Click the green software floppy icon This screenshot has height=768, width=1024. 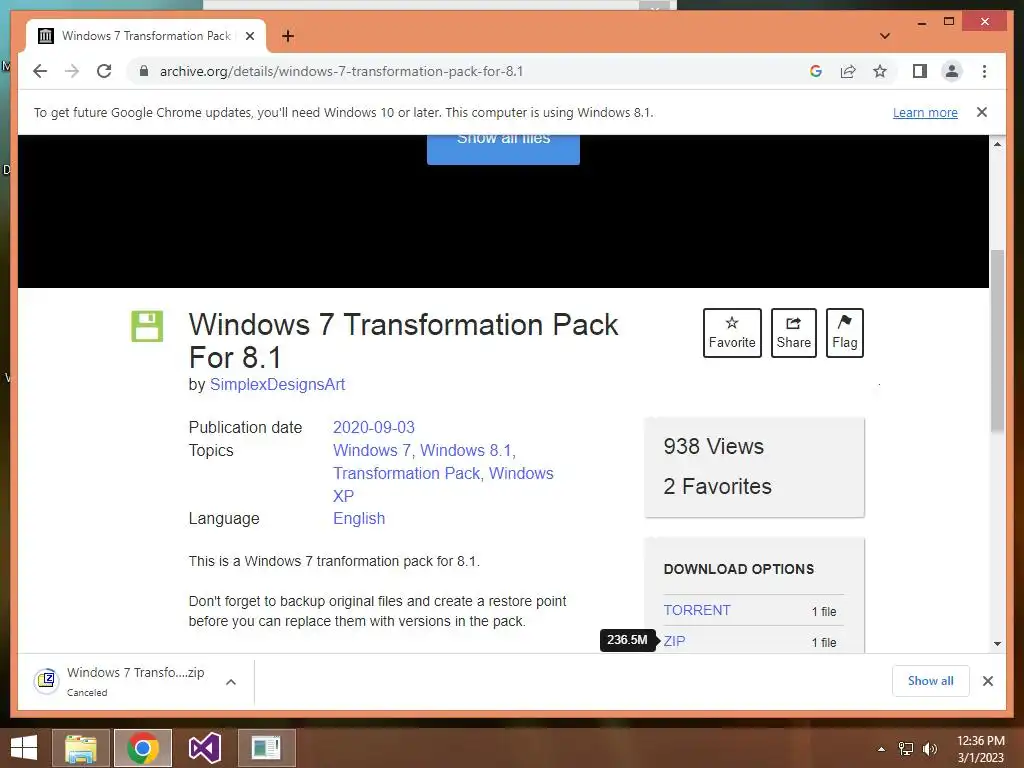[147, 326]
